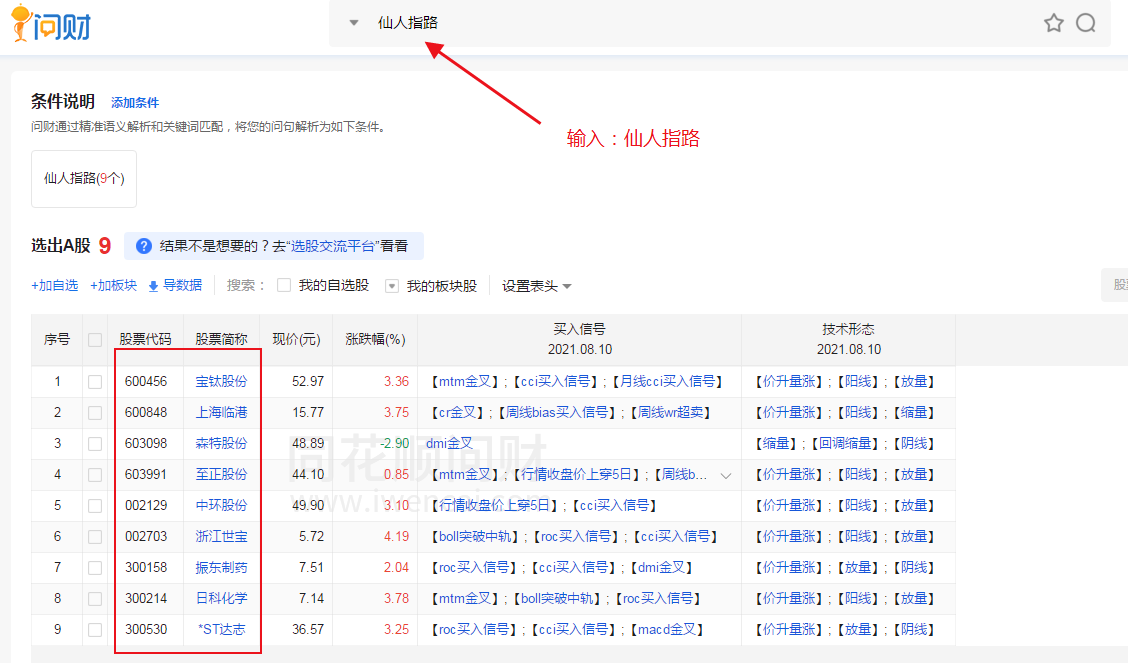Viewport: 1128px width, 663px height.
Task: Expand 设置表头 dropdown
Action: pos(537,286)
